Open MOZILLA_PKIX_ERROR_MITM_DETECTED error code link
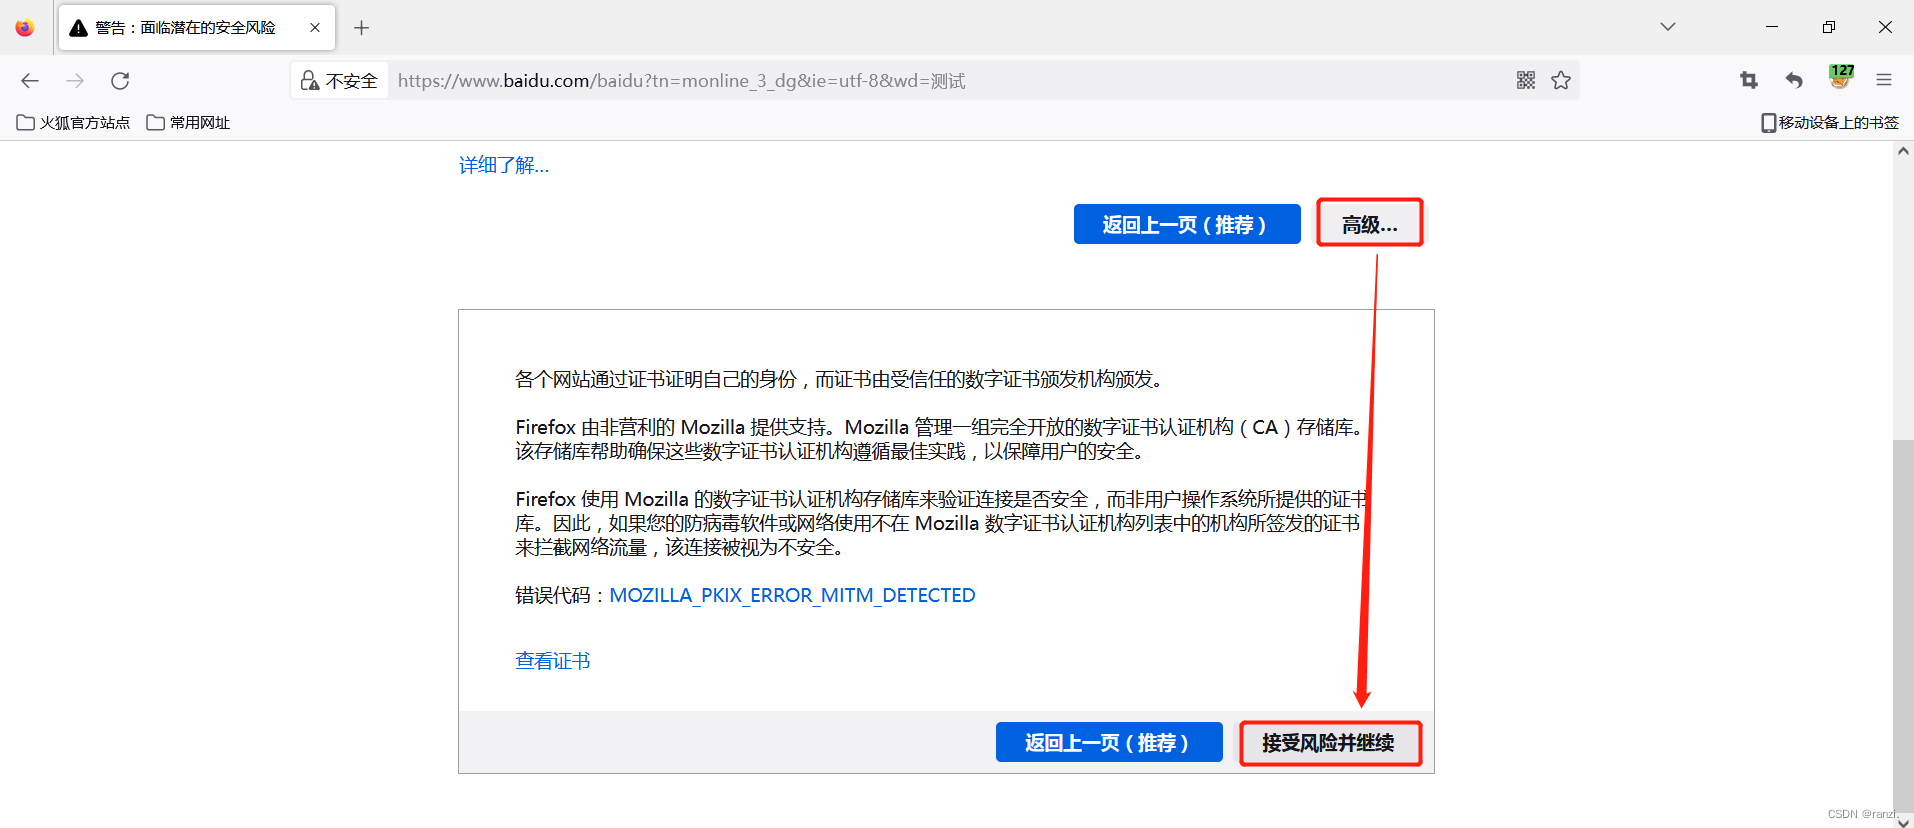This screenshot has height=828, width=1914. (x=792, y=596)
